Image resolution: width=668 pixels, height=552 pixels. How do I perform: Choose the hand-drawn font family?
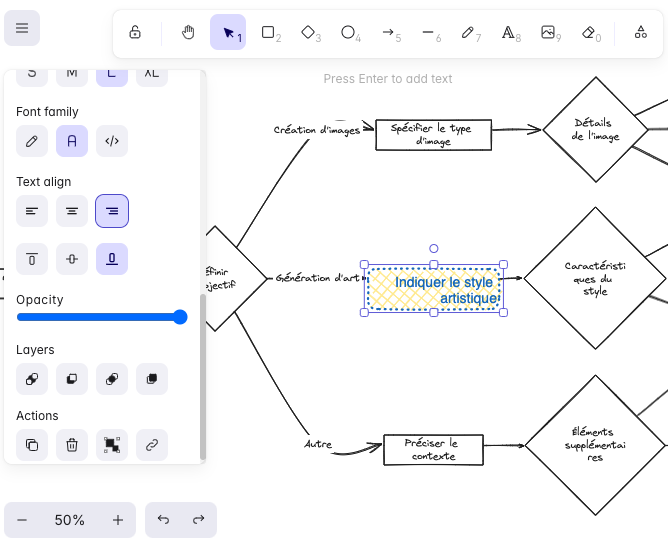[x=32, y=142]
